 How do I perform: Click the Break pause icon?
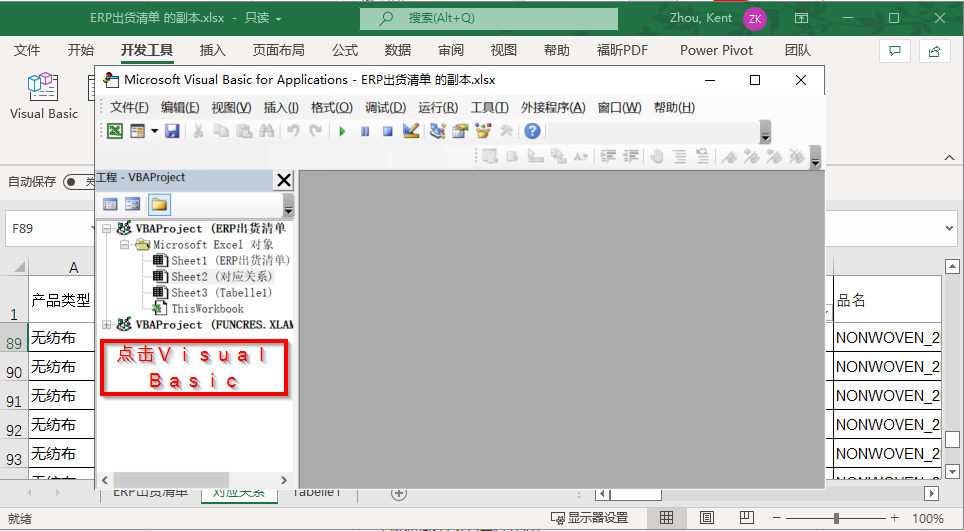pyautogui.click(x=365, y=131)
